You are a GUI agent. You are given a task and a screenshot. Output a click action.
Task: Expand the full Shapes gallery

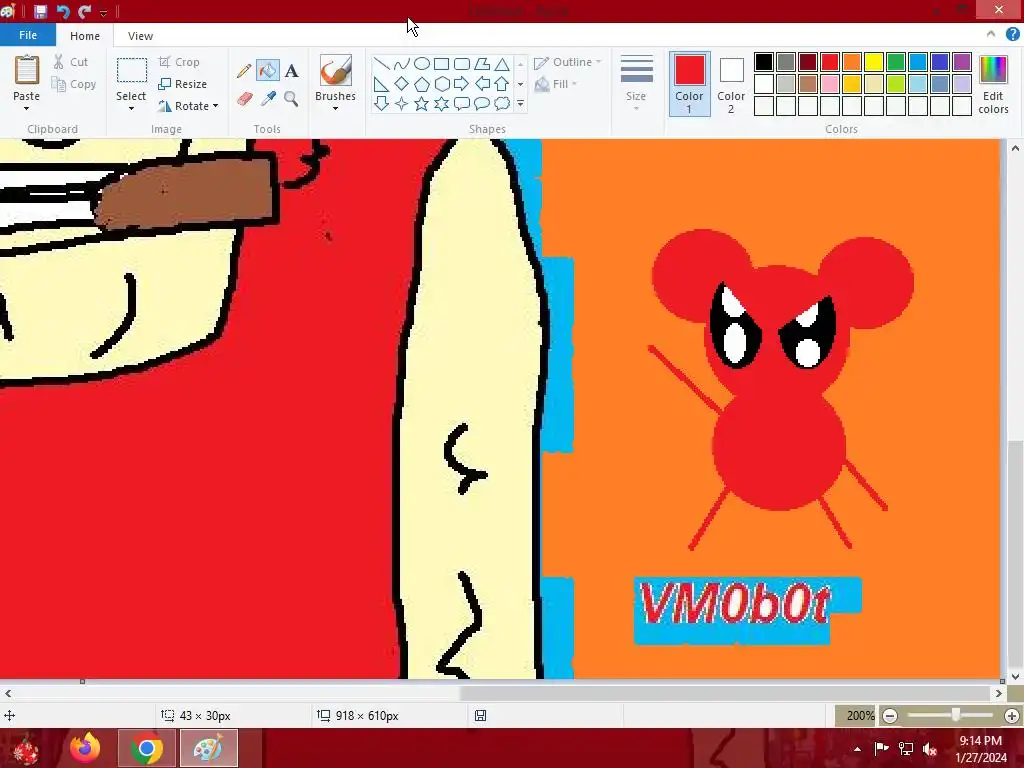click(x=520, y=103)
